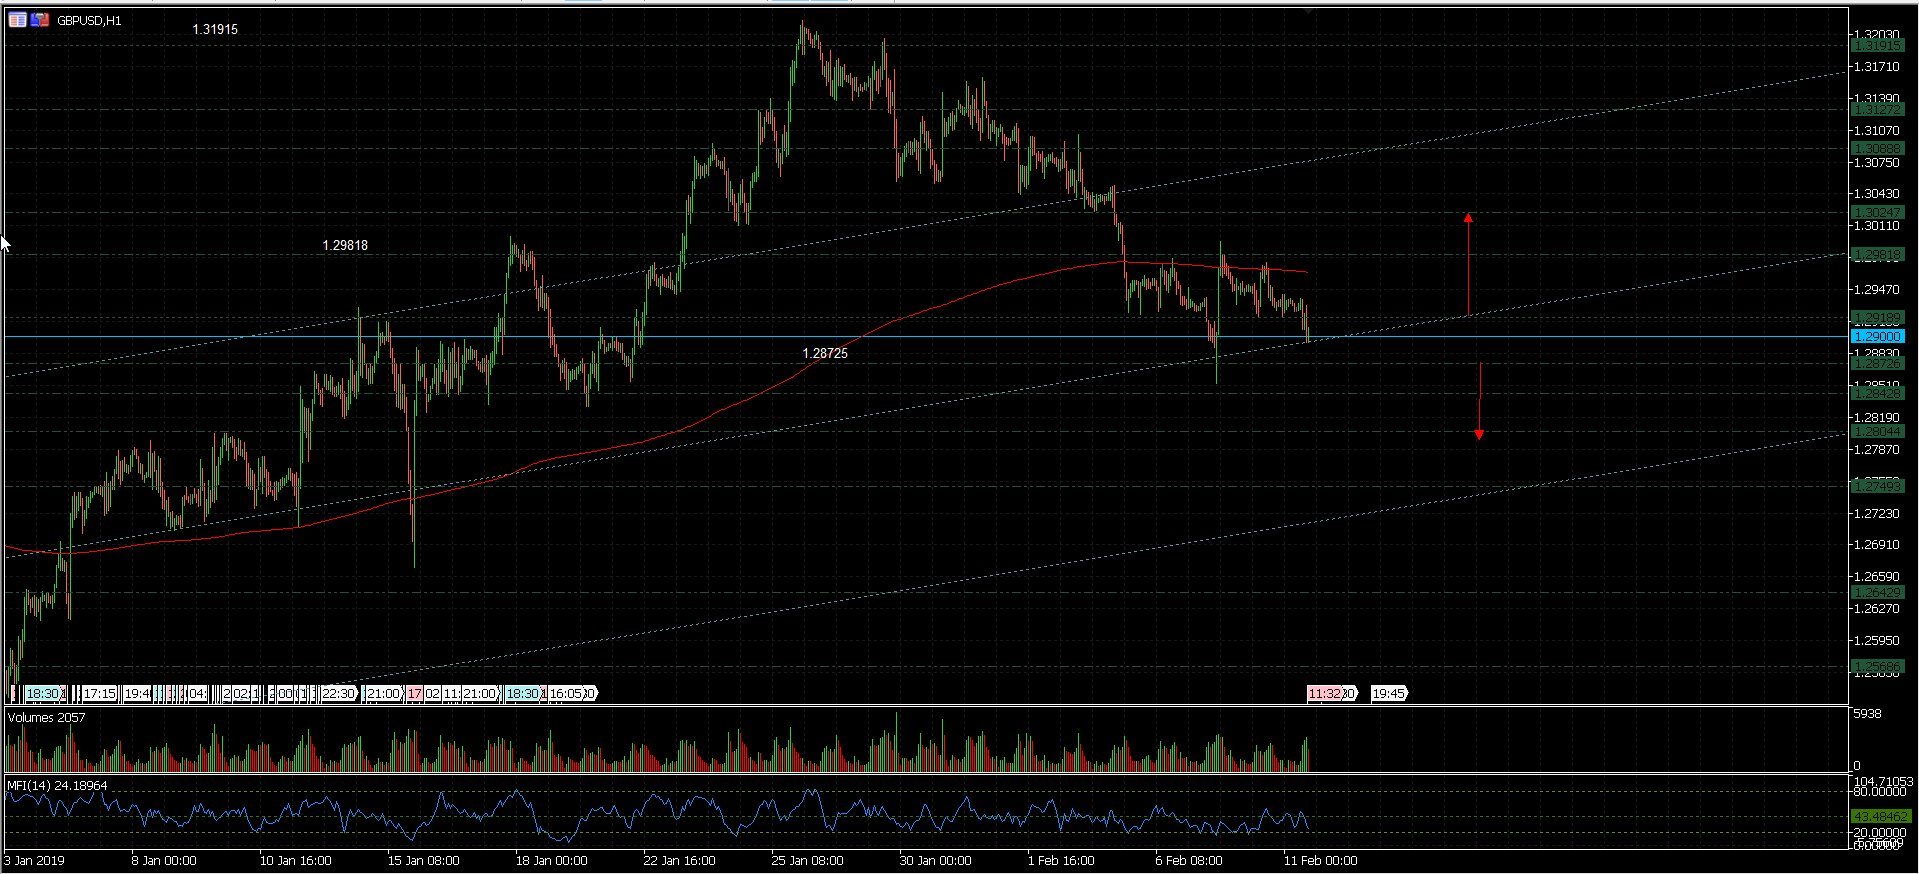This screenshot has width=1919, height=874.
Task: Click the upward red arrow object
Action: 1468,264
